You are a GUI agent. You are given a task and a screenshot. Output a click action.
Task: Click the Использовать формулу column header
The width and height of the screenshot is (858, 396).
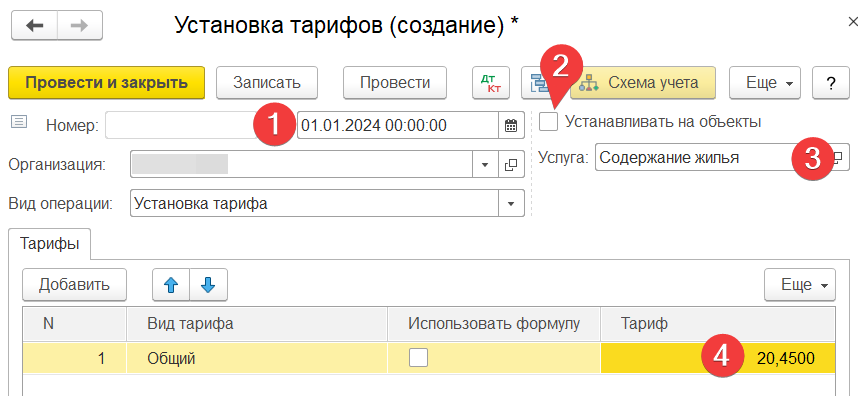pos(494,324)
